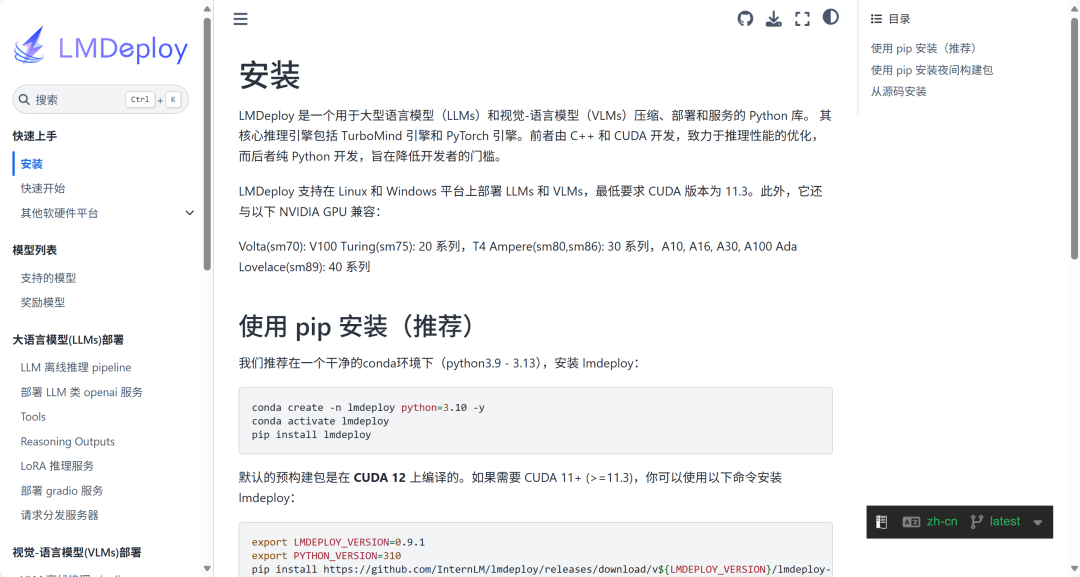The image size is (1080, 577).
Task: Click the Ctrl key hint
Action: click(140, 100)
